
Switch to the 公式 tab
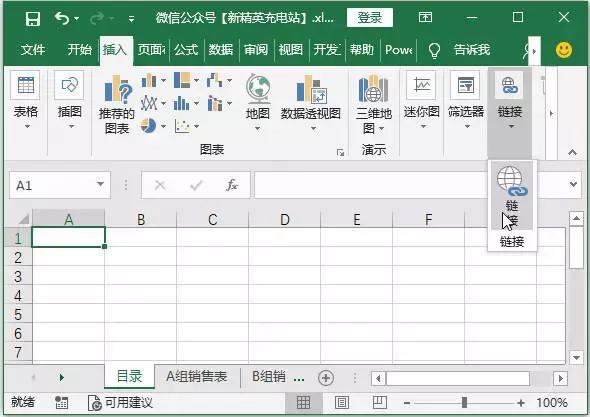tap(186, 49)
